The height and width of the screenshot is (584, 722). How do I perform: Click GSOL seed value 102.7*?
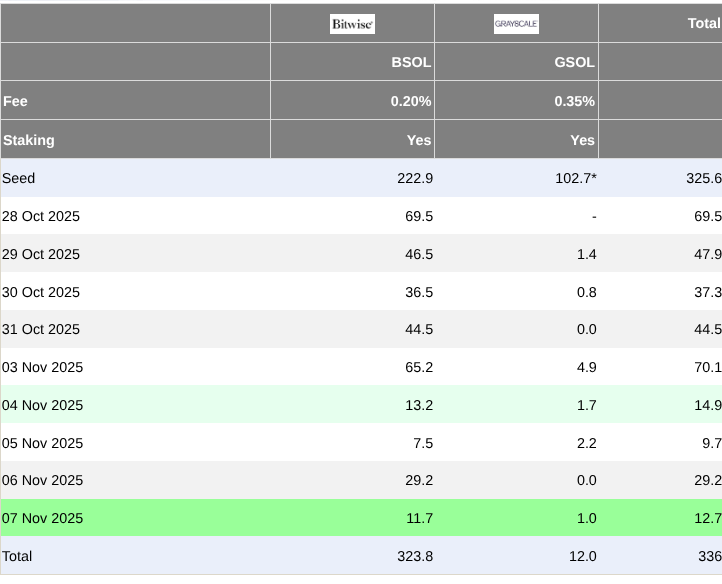[576, 178]
